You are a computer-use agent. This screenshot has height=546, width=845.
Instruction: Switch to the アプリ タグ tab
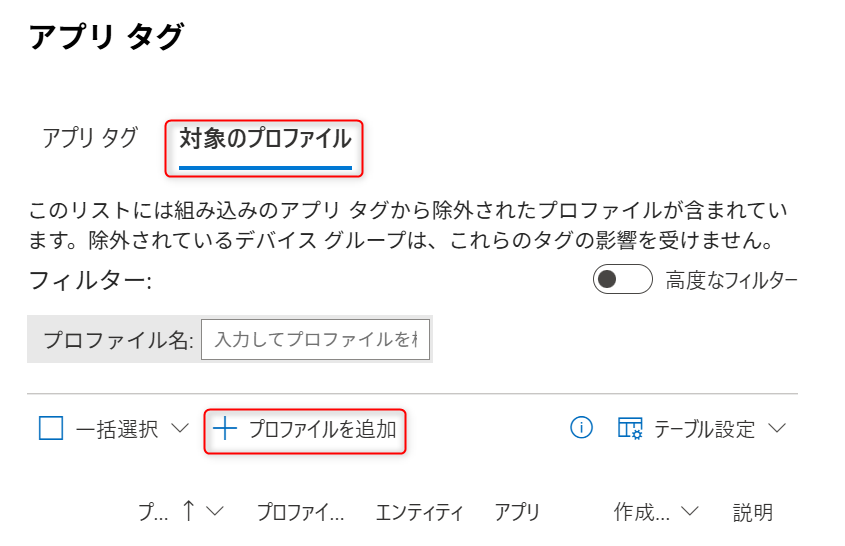(90, 138)
